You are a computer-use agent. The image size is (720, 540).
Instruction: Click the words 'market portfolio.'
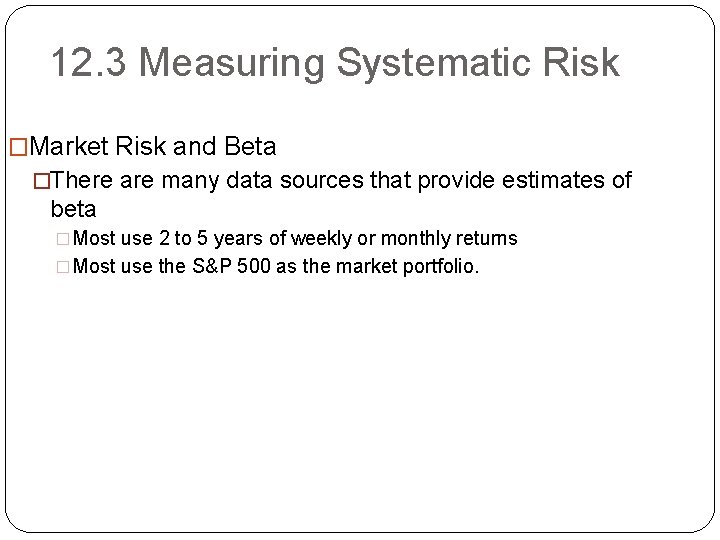tap(408, 267)
